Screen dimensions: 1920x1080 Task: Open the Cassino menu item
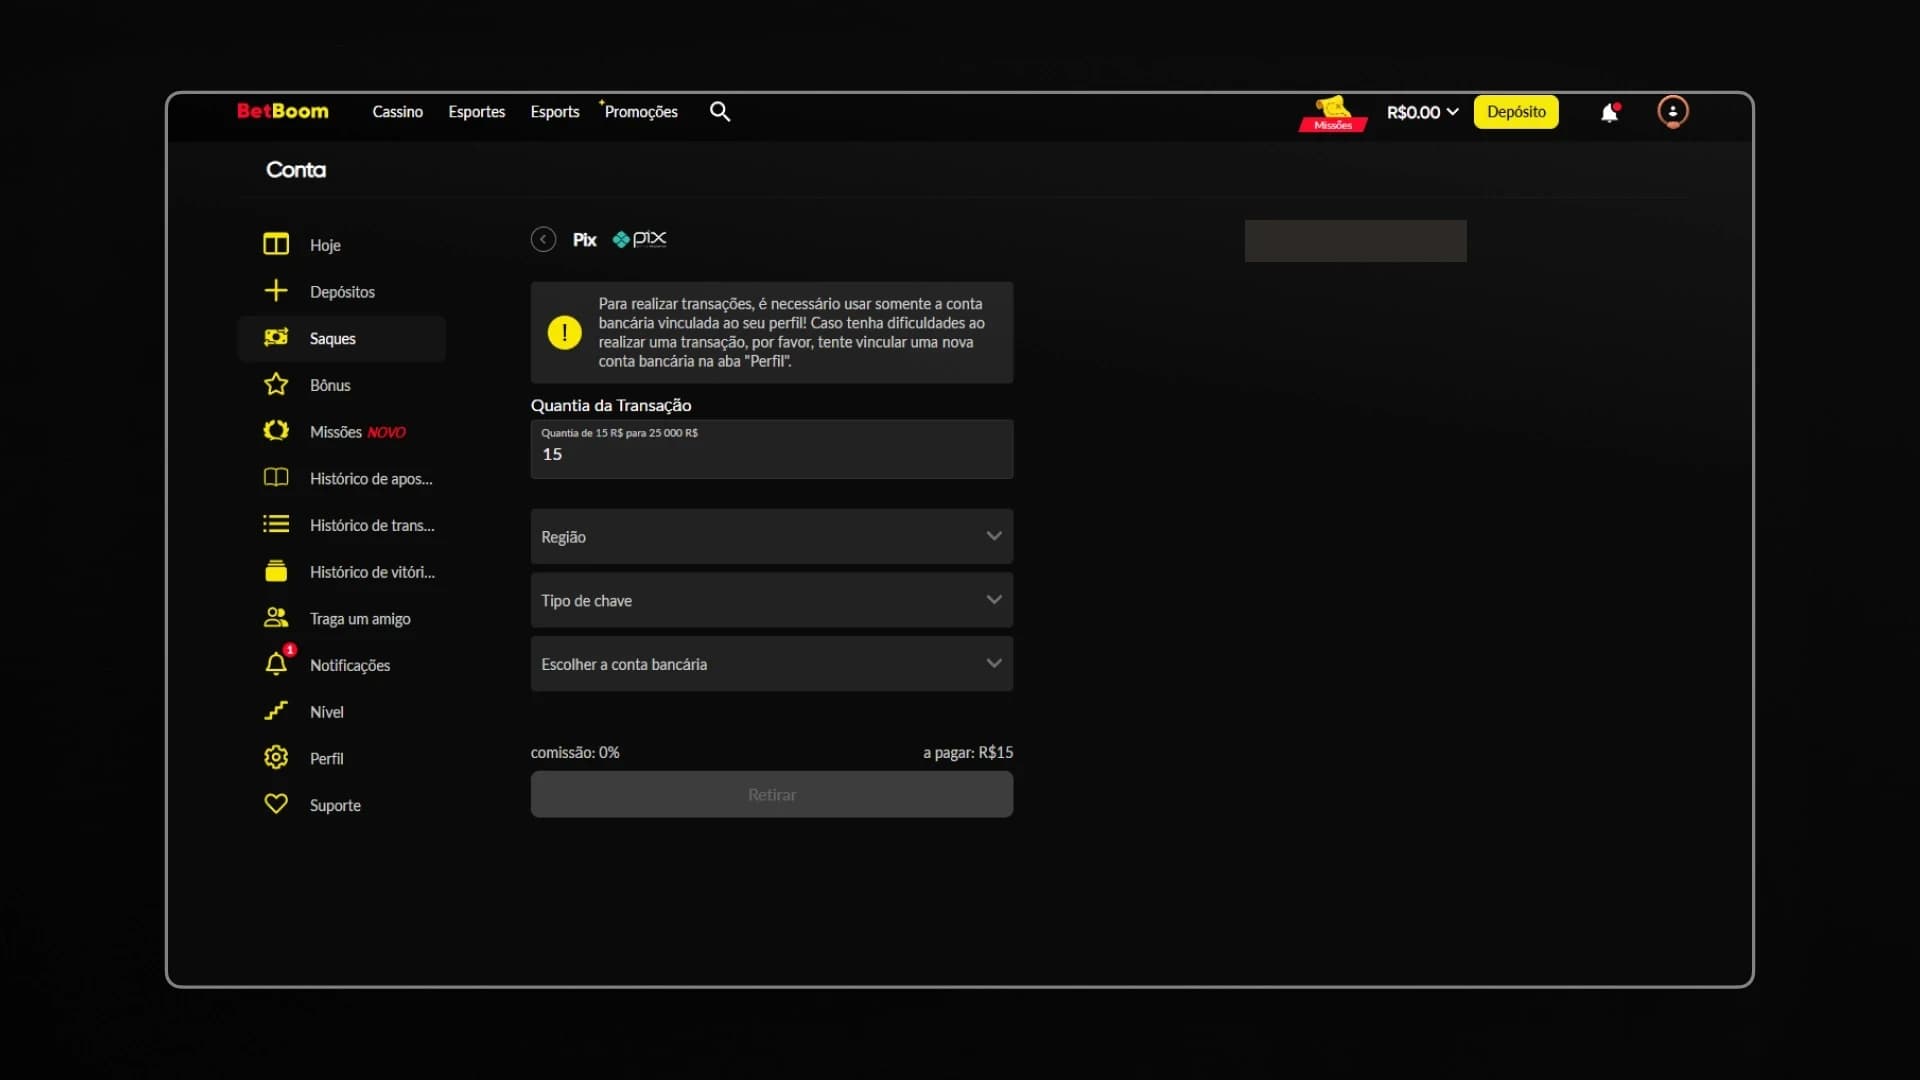click(397, 112)
